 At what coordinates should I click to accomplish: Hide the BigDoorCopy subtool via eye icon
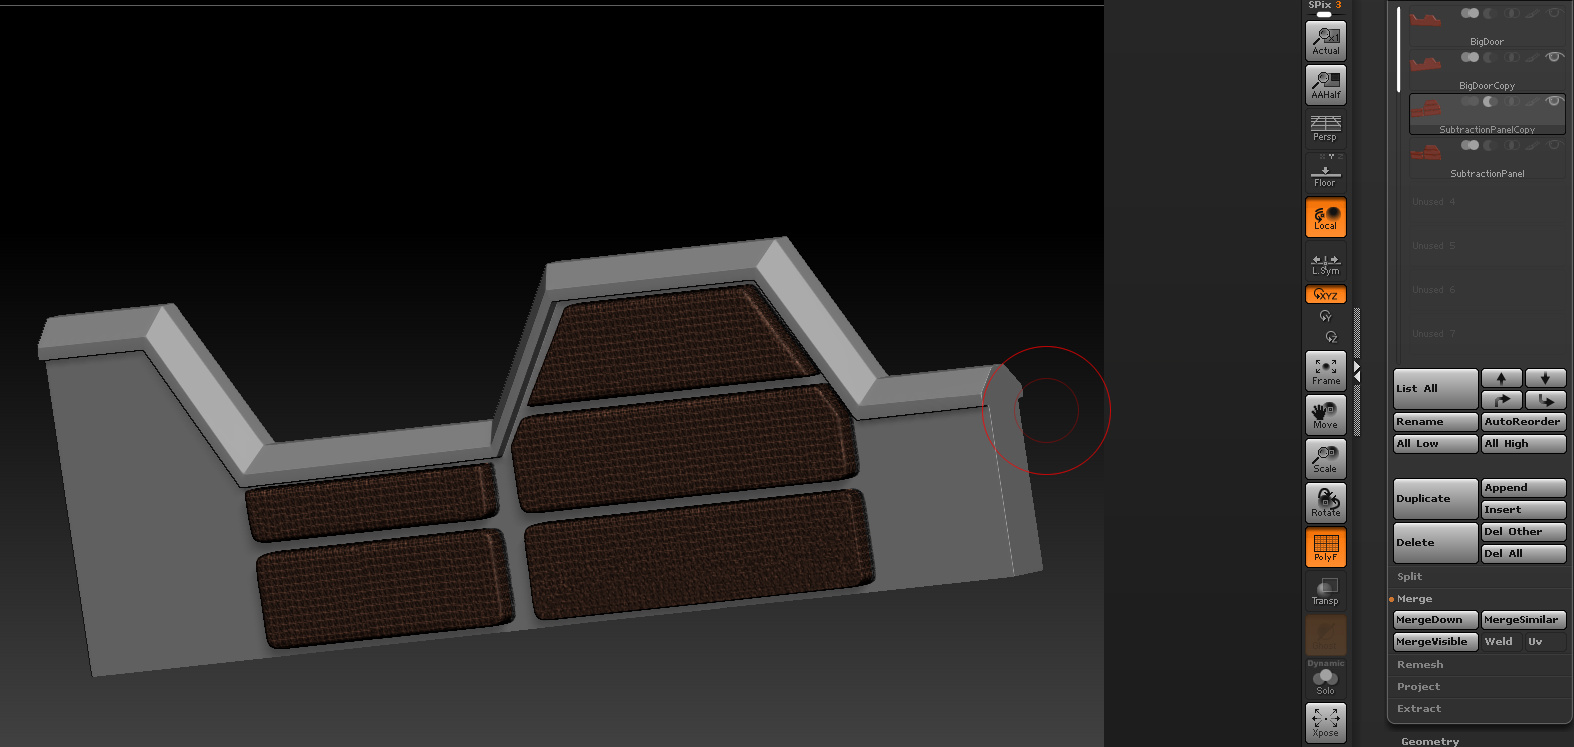[x=1555, y=57]
